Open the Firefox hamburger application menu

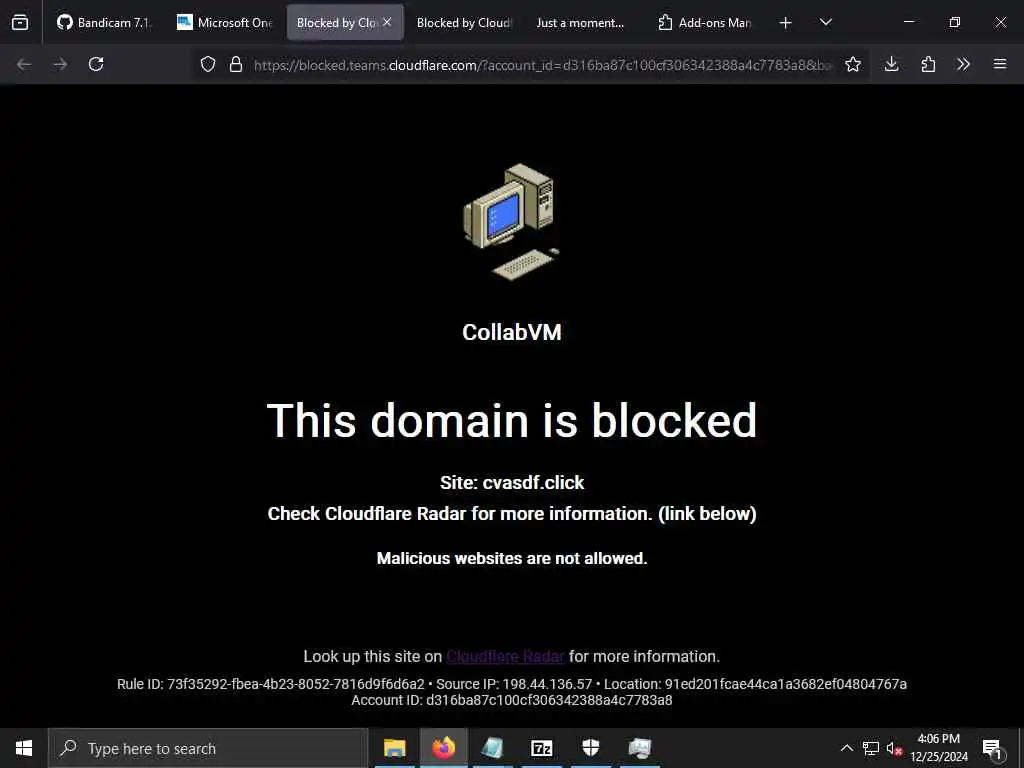[1000, 64]
